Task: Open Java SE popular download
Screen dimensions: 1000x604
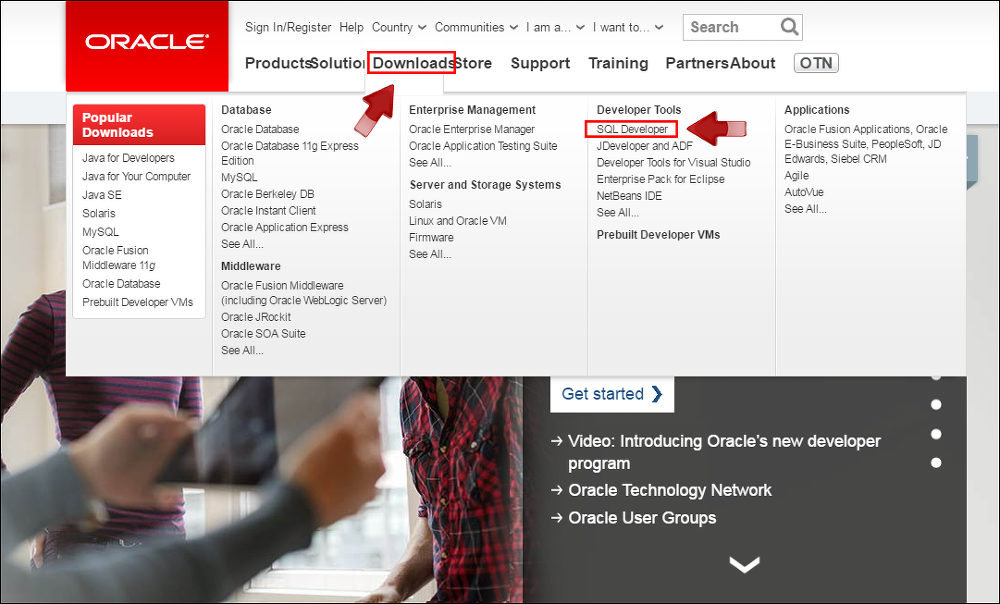Action: (x=101, y=195)
